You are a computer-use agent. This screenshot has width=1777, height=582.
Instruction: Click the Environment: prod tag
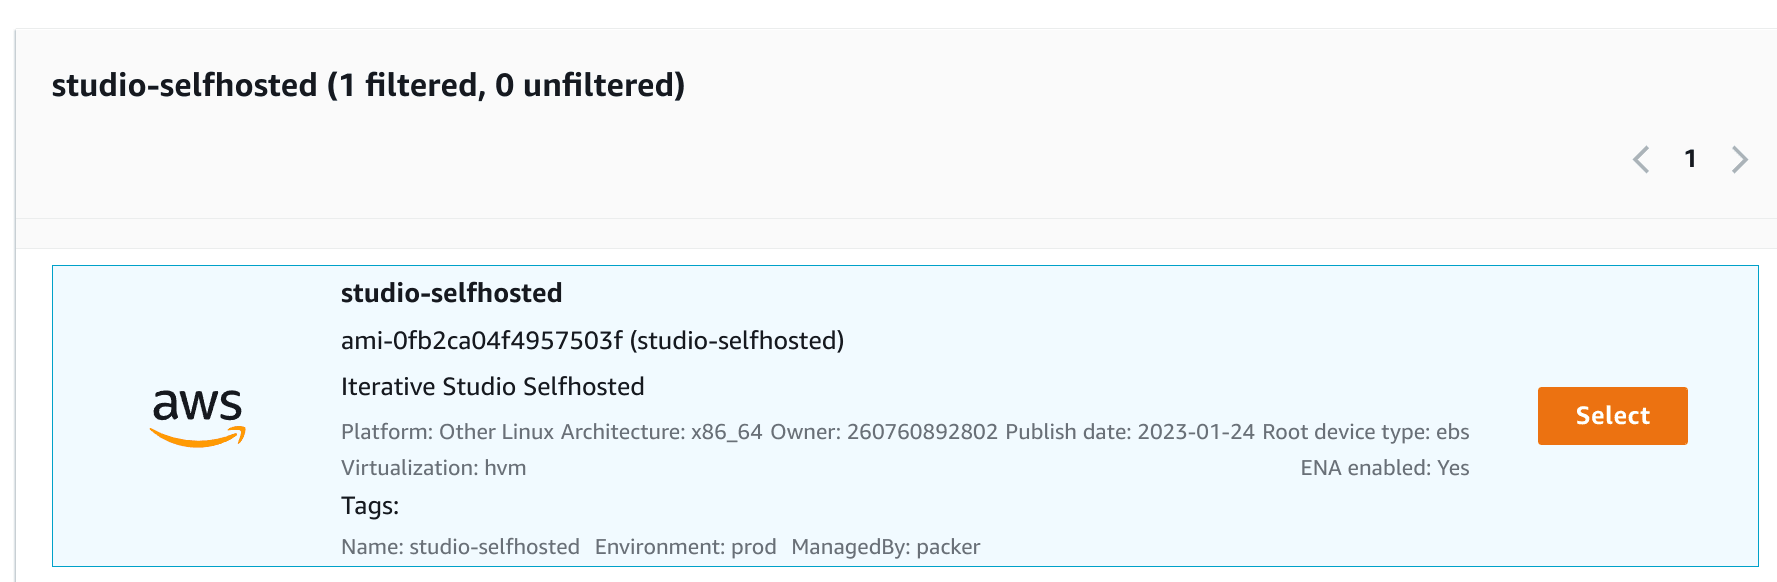[686, 547]
